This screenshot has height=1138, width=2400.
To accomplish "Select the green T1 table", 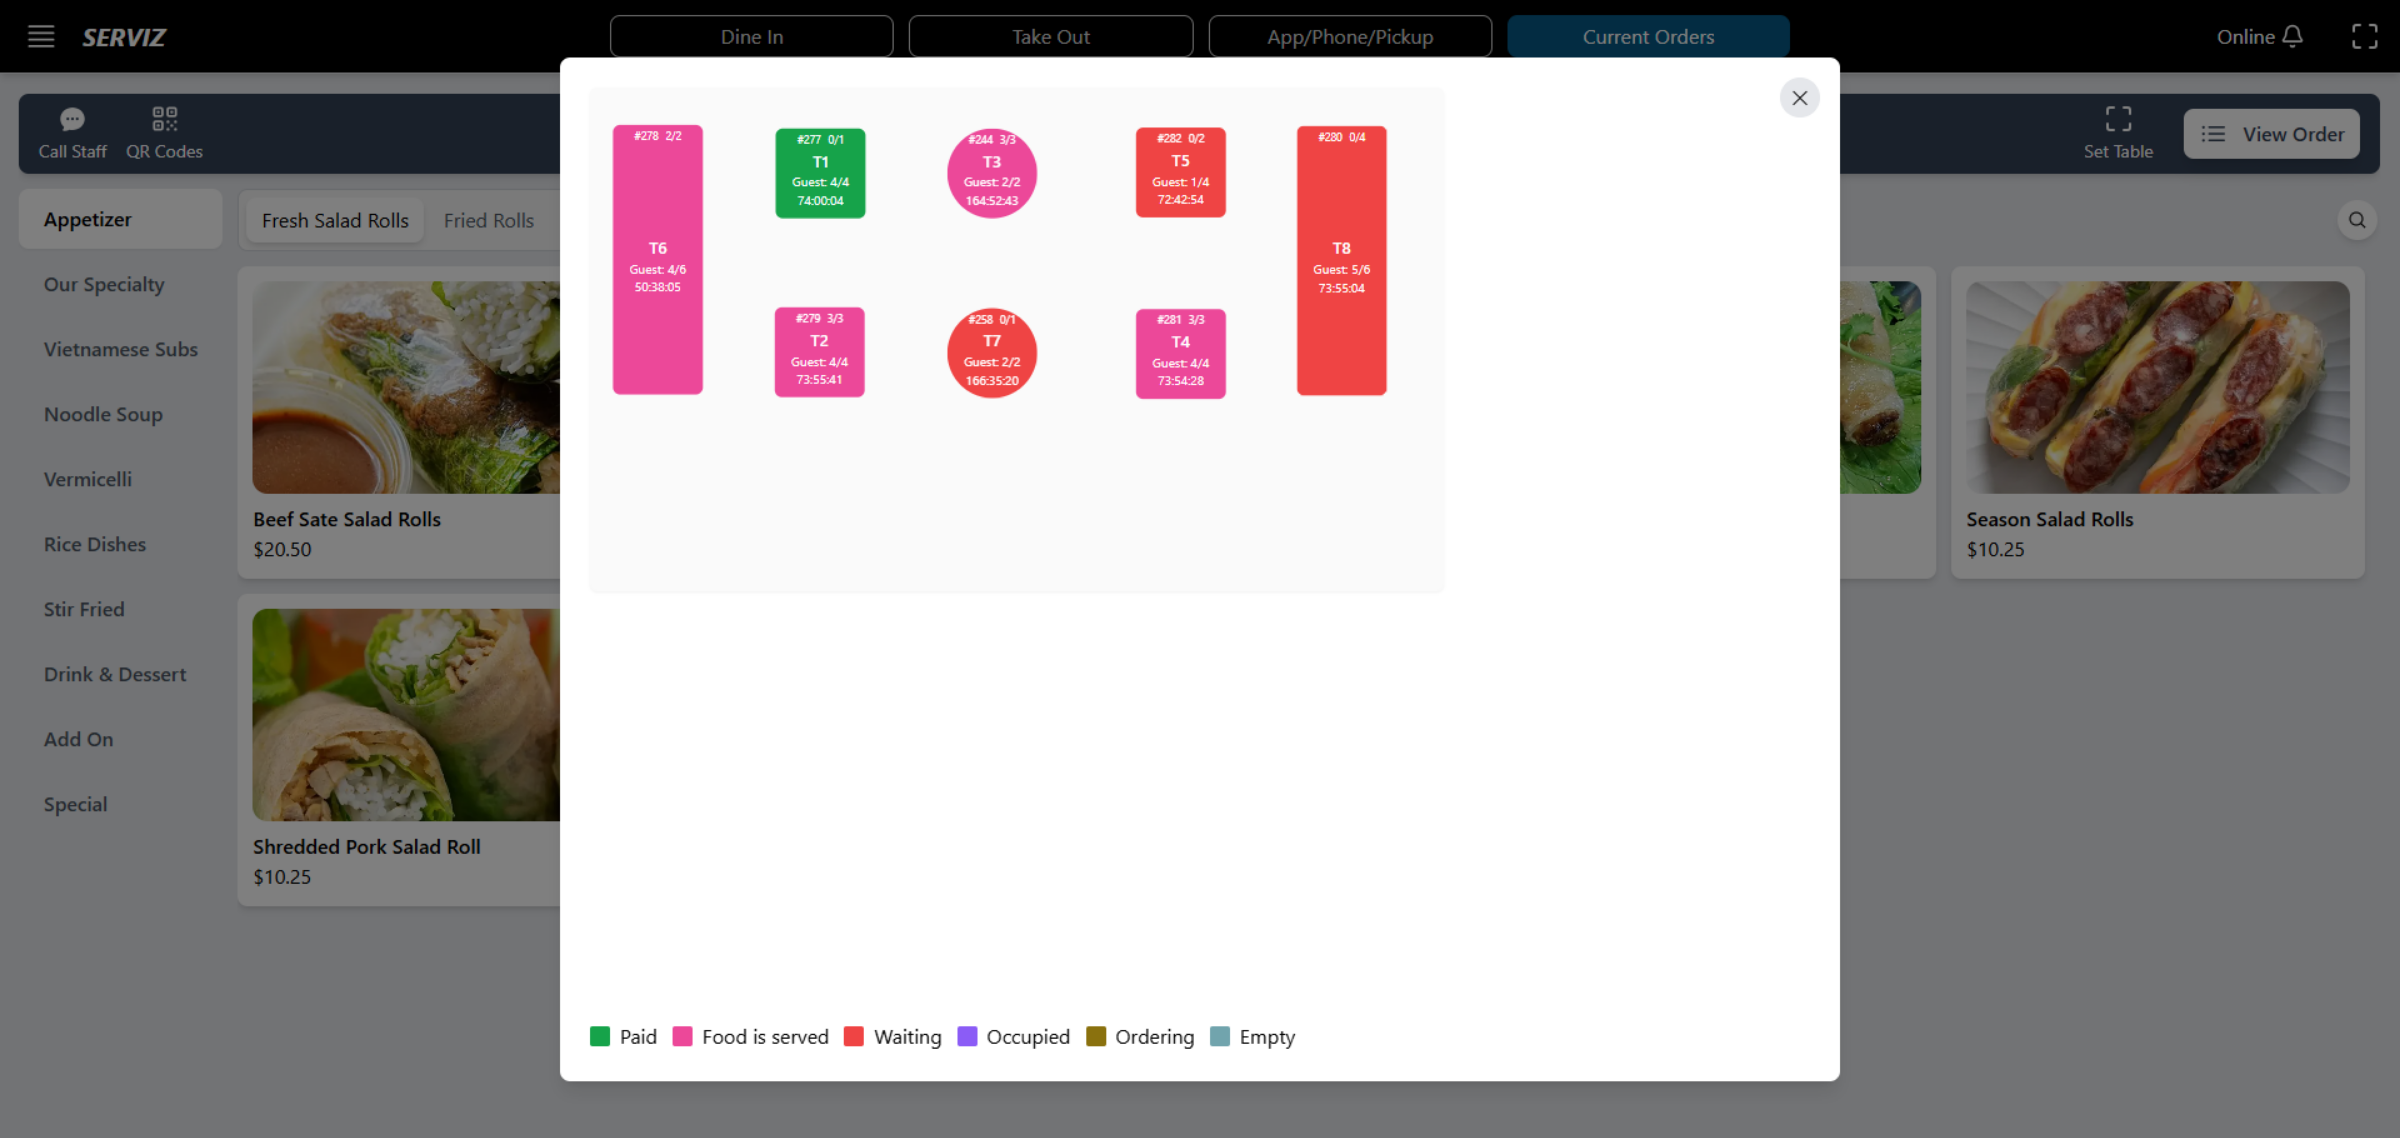I will pyautogui.click(x=820, y=173).
